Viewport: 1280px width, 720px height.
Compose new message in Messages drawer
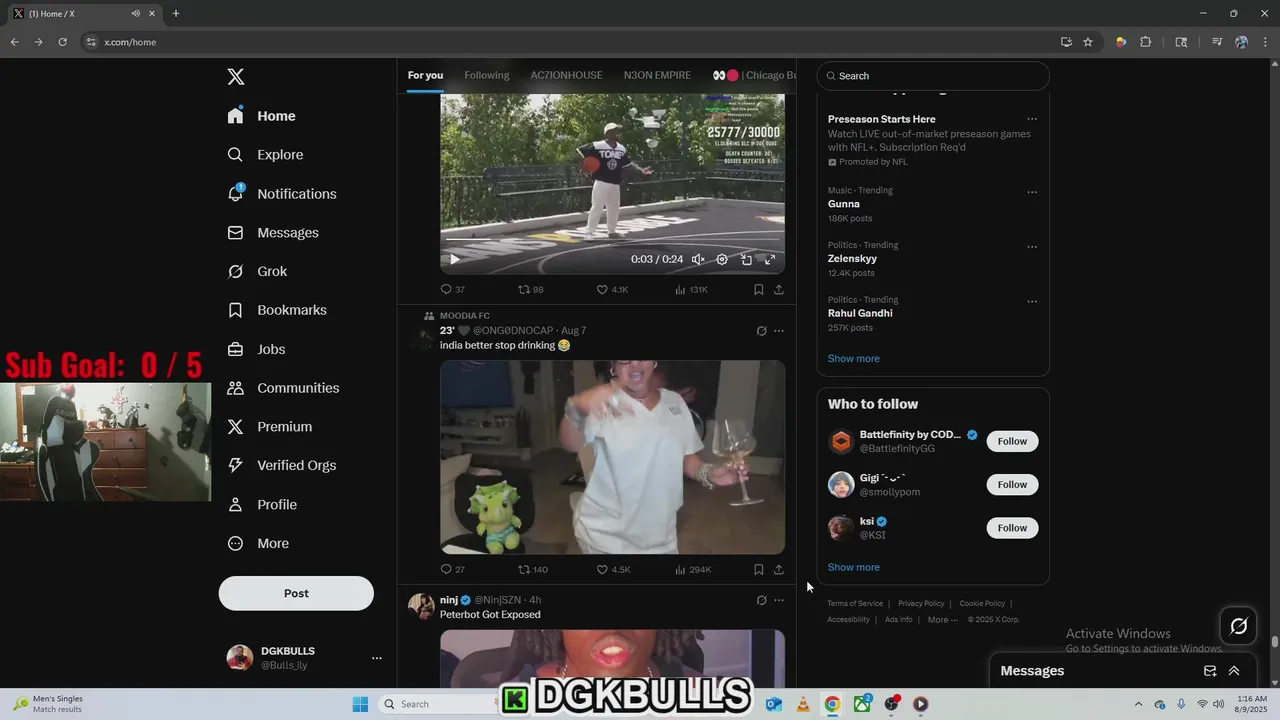click(1210, 671)
